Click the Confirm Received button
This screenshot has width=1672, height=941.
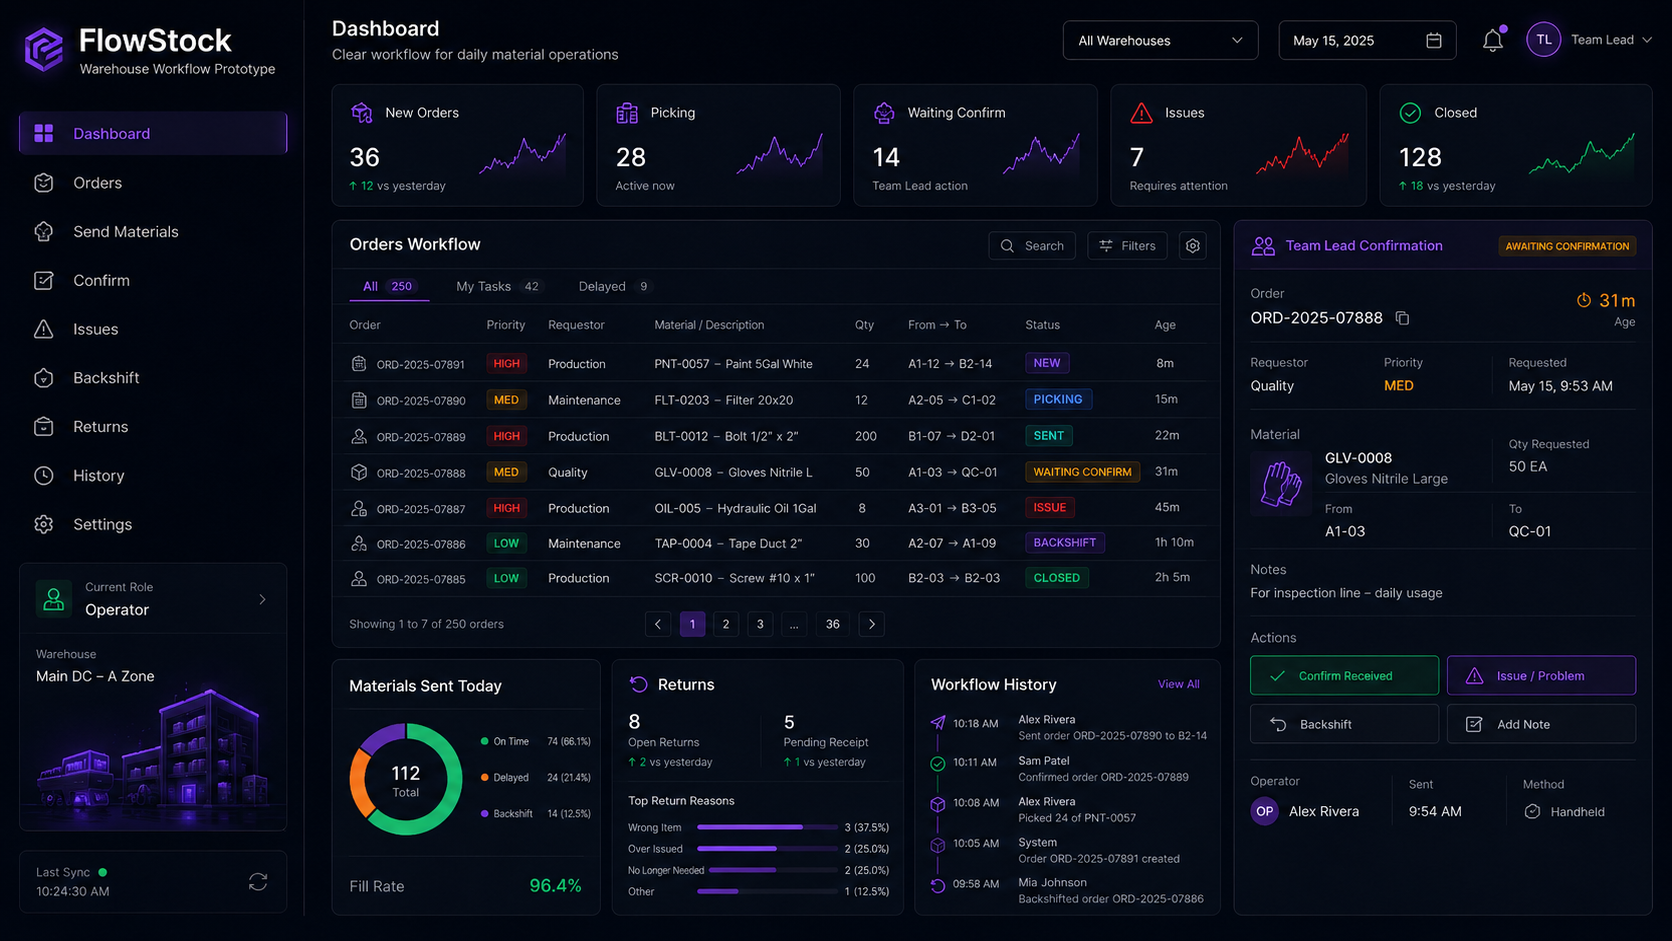tap(1344, 676)
